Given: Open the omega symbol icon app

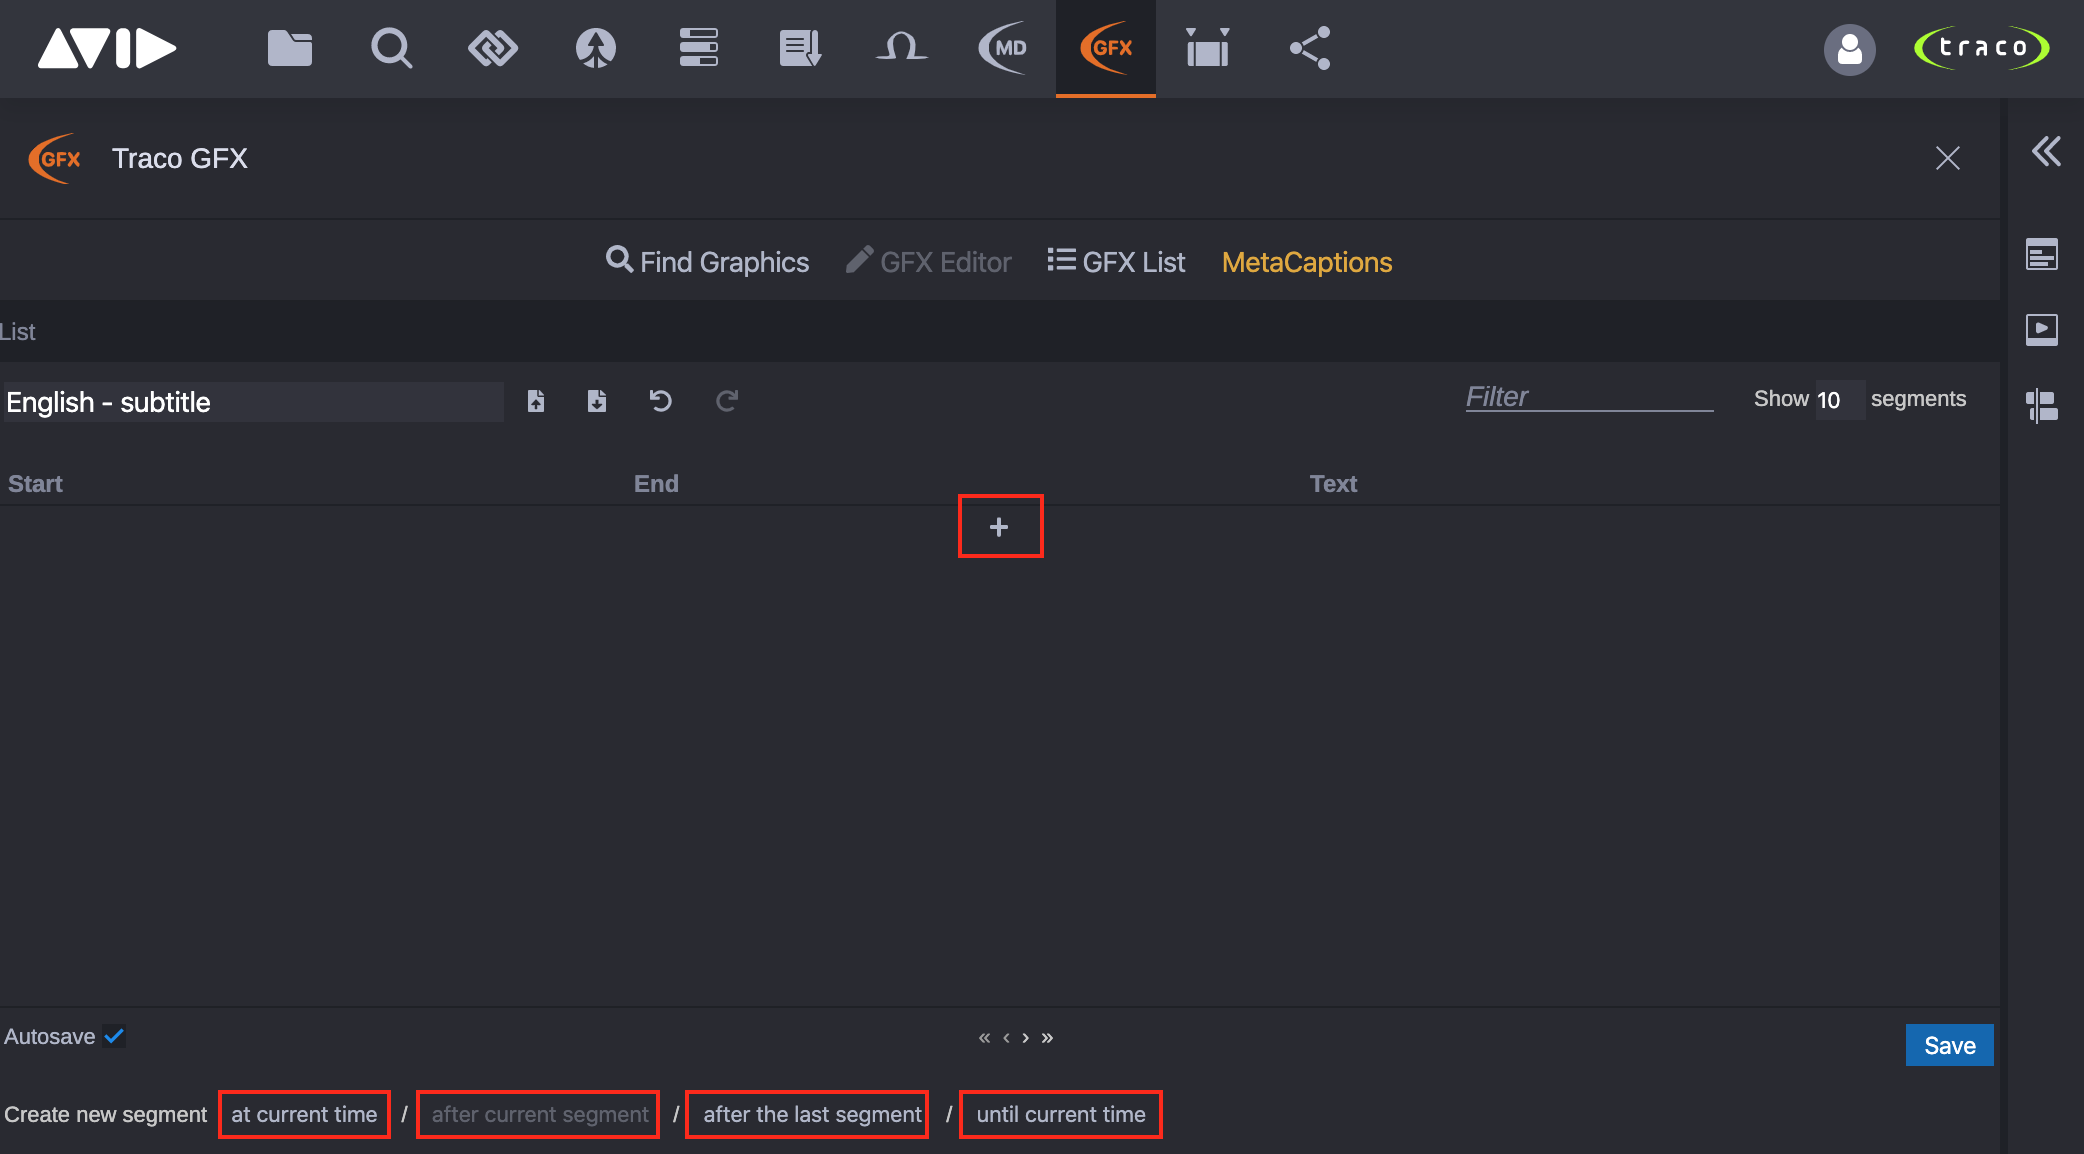Looking at the screenshot, I should (x=902, y=47).
